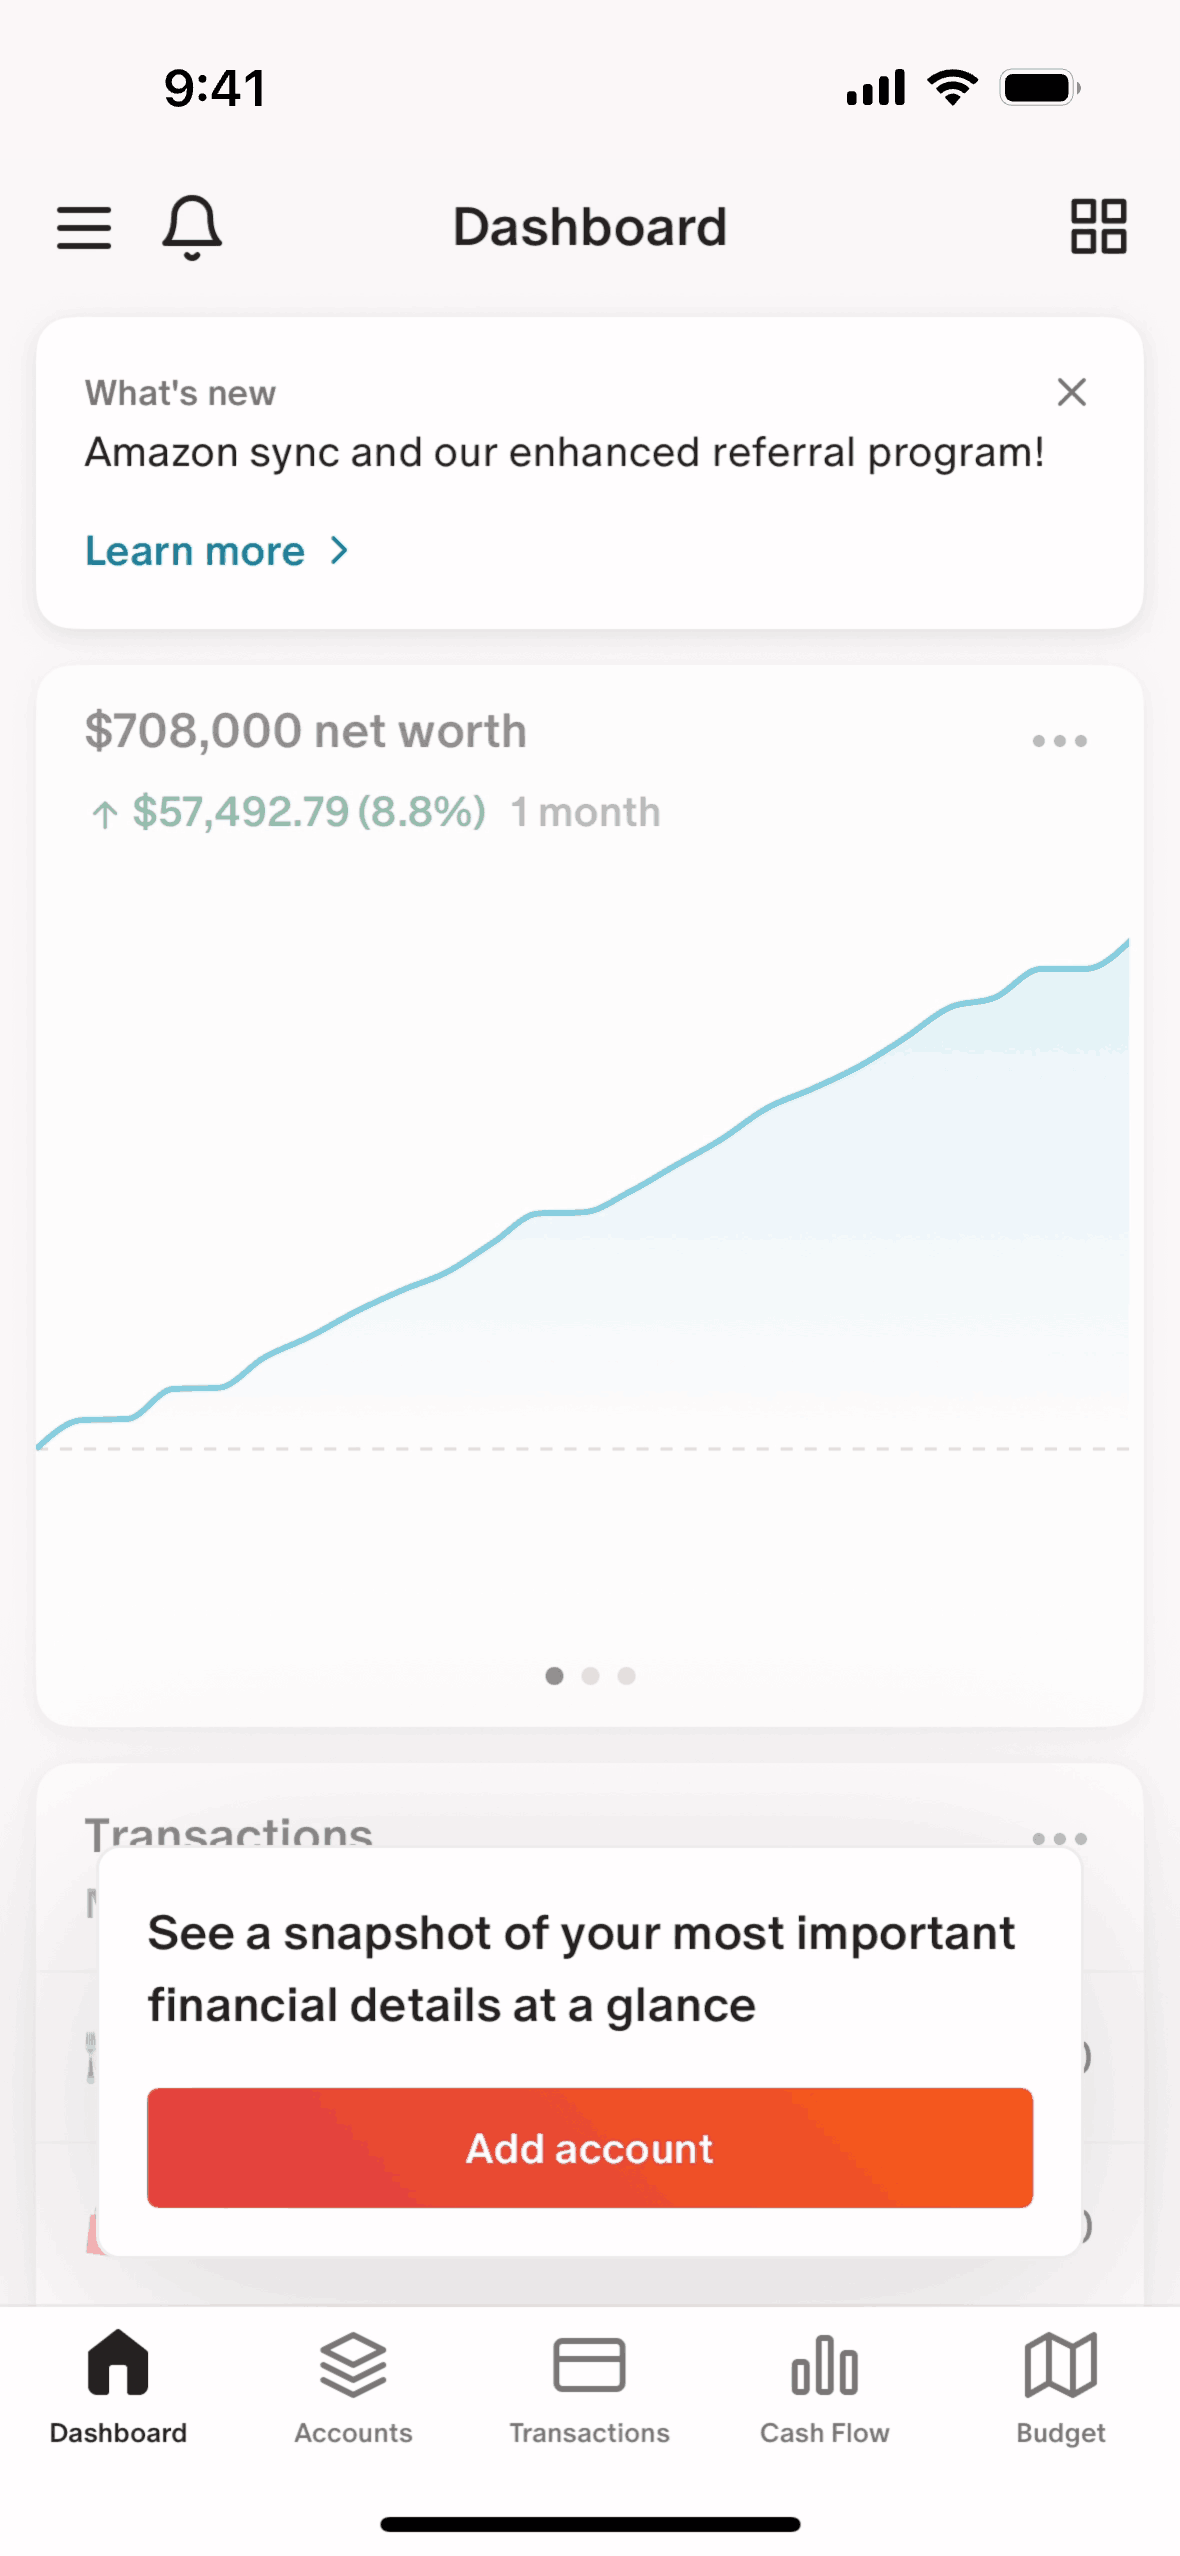Select the Dashboard tab icon

tap(118, 2364)
